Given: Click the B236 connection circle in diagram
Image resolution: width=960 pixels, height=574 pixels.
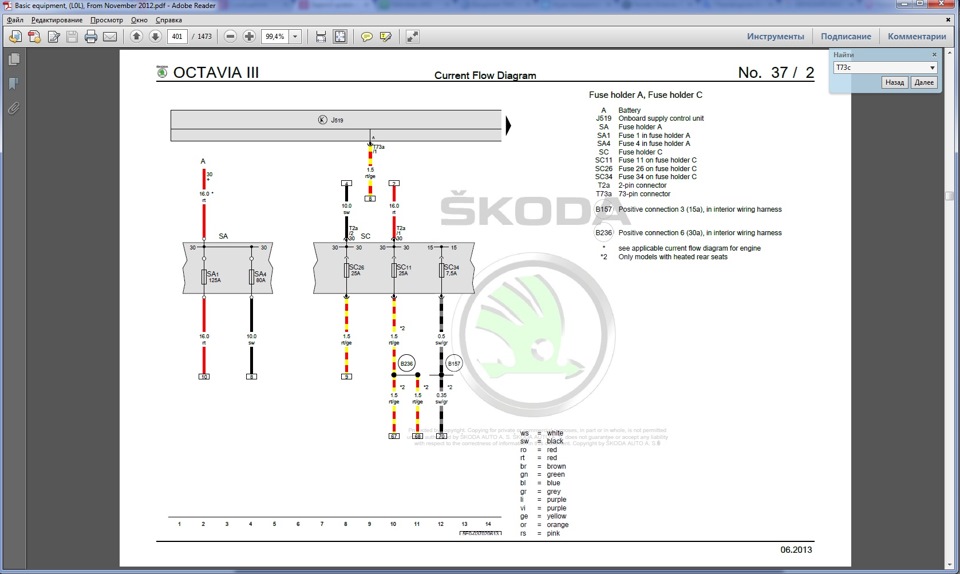Looking at the screenshot, I should coord(407,363).
